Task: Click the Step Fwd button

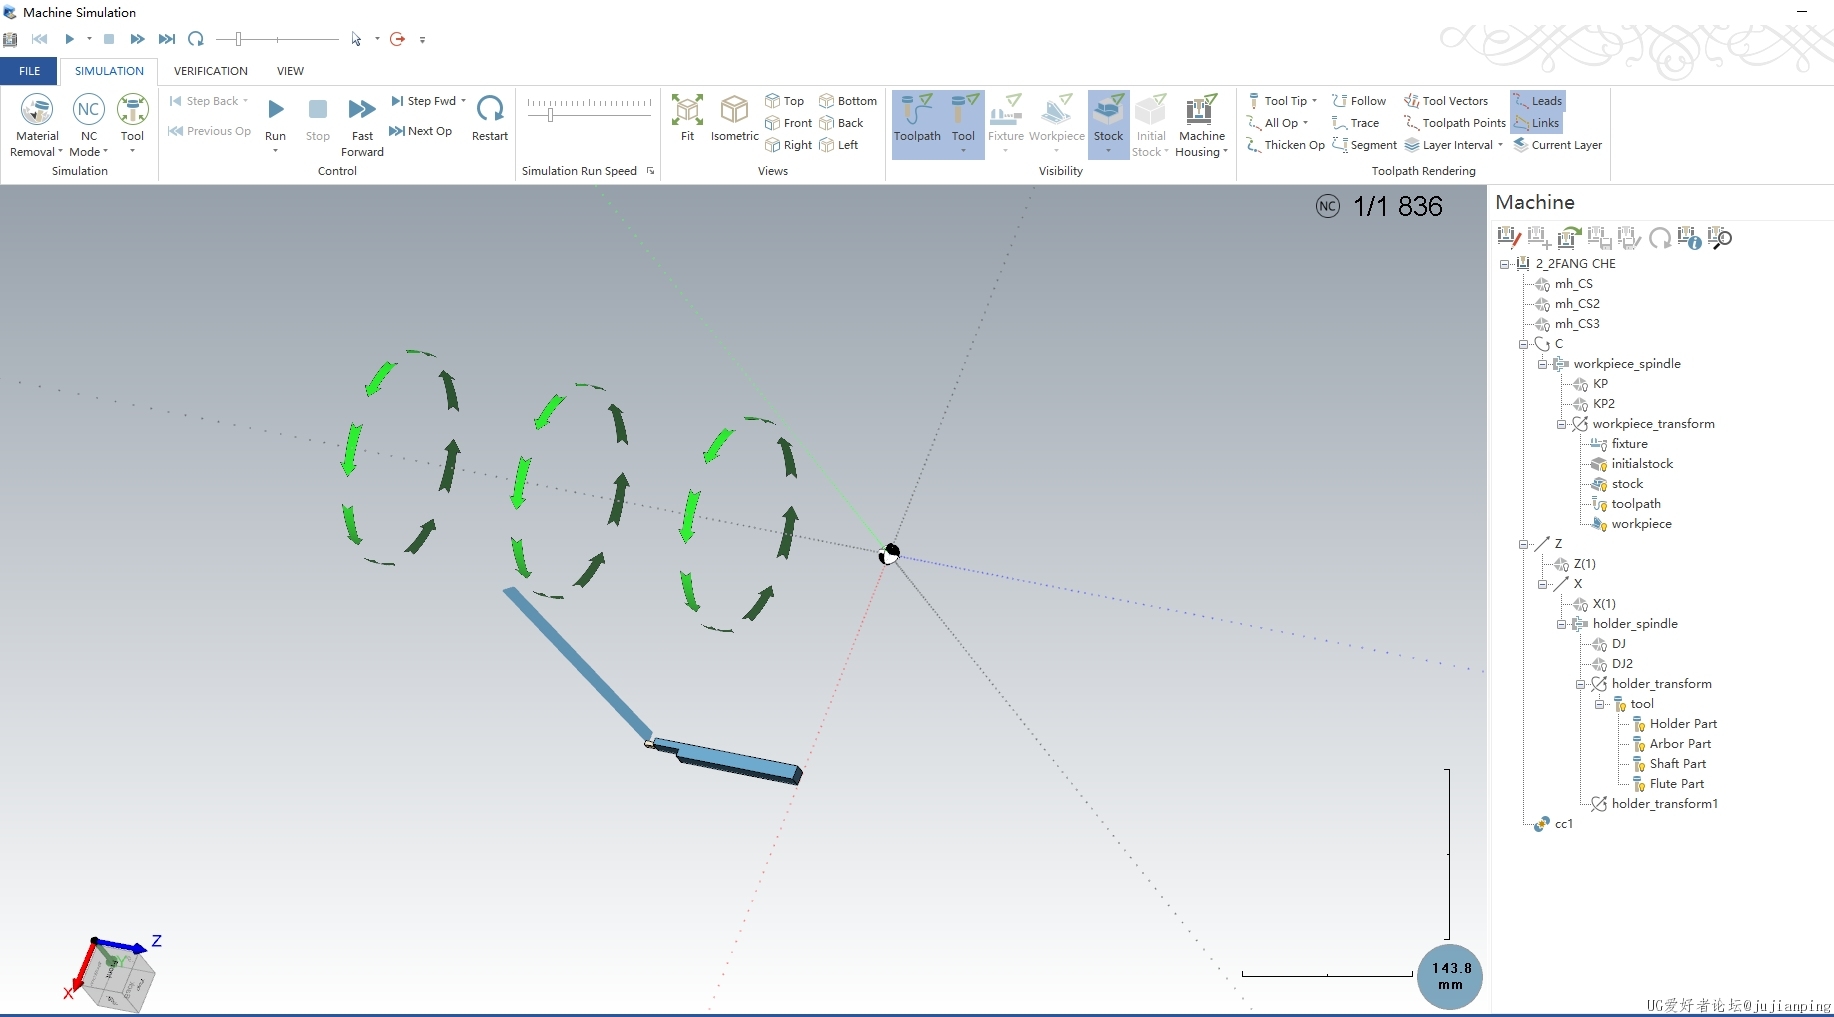Action: 423,101
